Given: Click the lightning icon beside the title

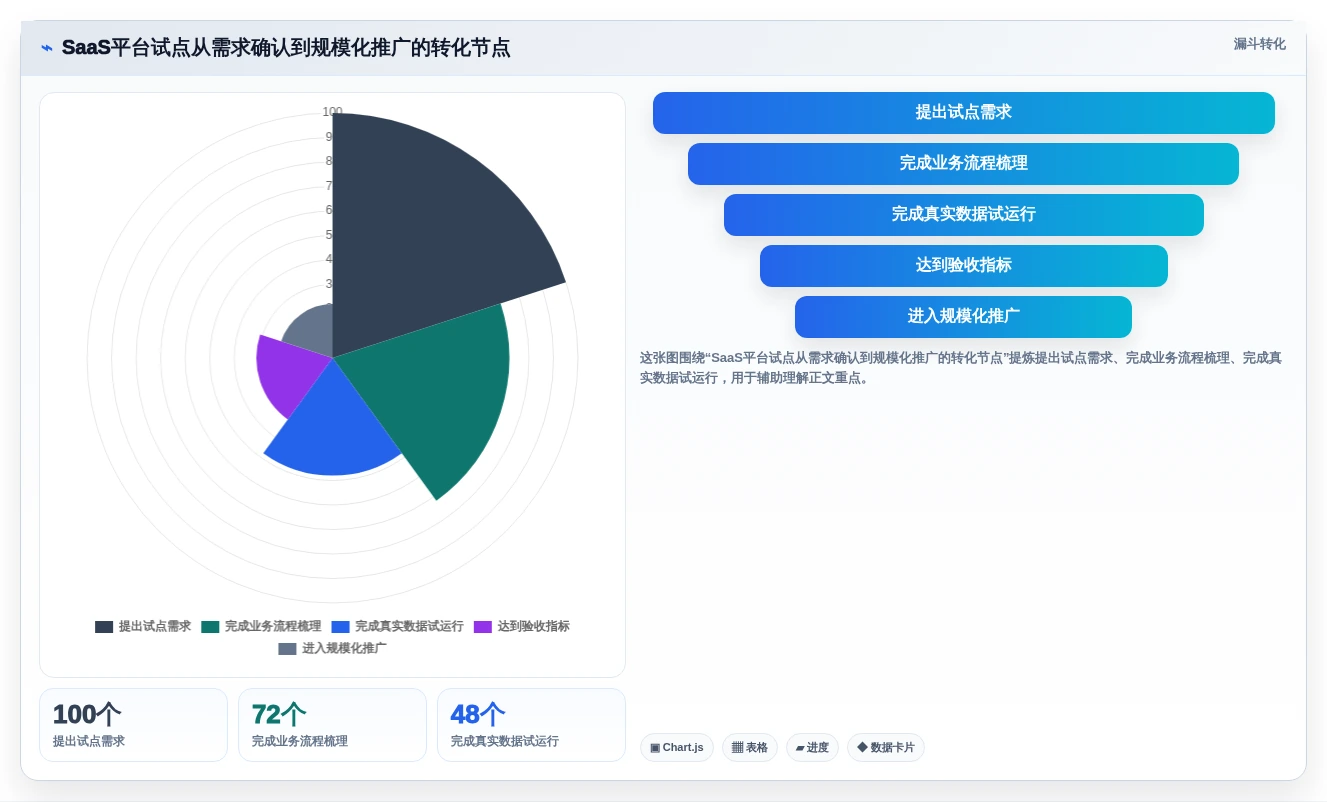Looking at the screenshot, I should coord(47,48).
